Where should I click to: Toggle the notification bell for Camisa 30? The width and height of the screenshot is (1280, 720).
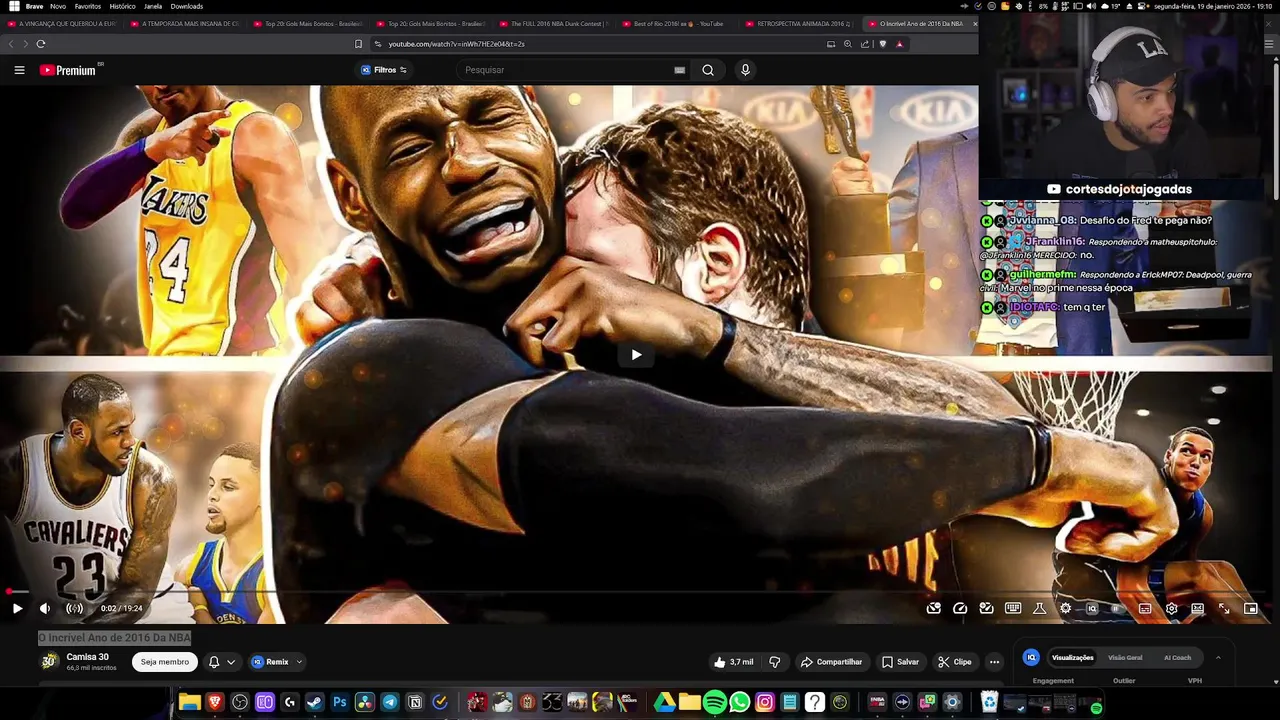point(214,662)
